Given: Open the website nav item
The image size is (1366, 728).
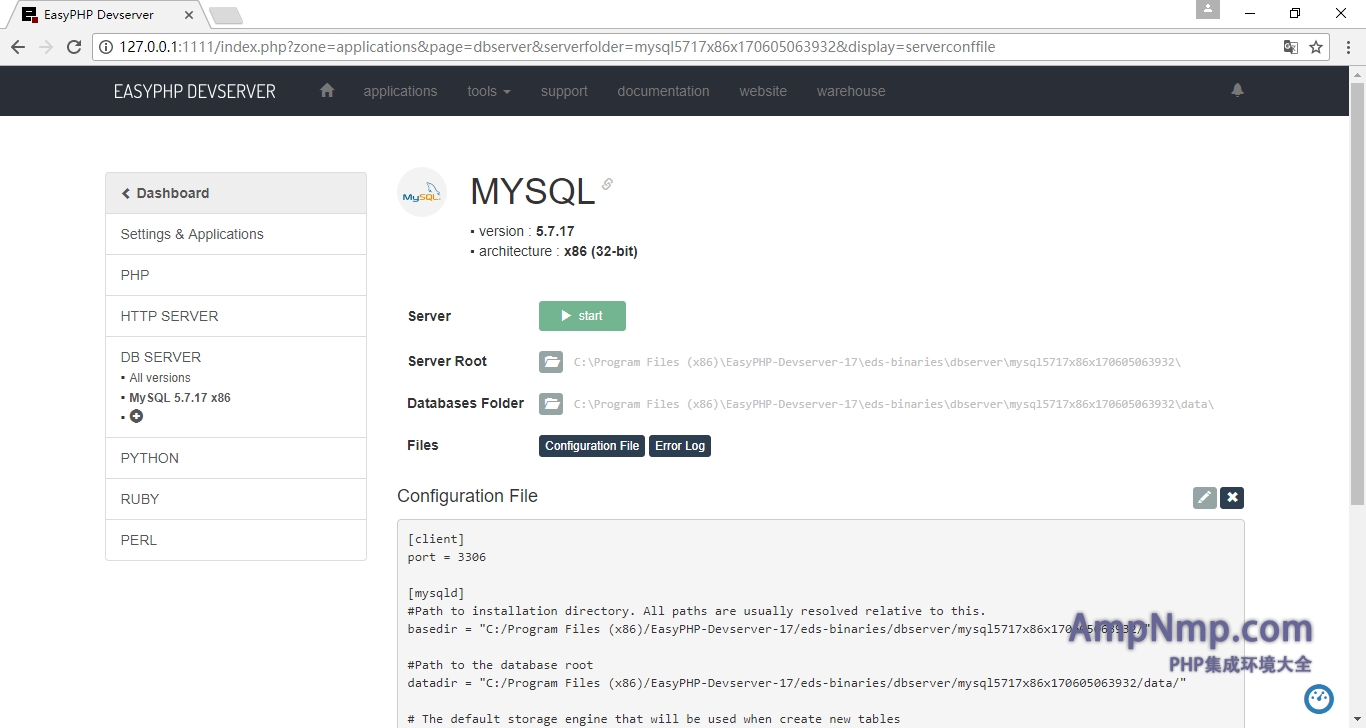Looking at the screenshot, I should point(763,91).
